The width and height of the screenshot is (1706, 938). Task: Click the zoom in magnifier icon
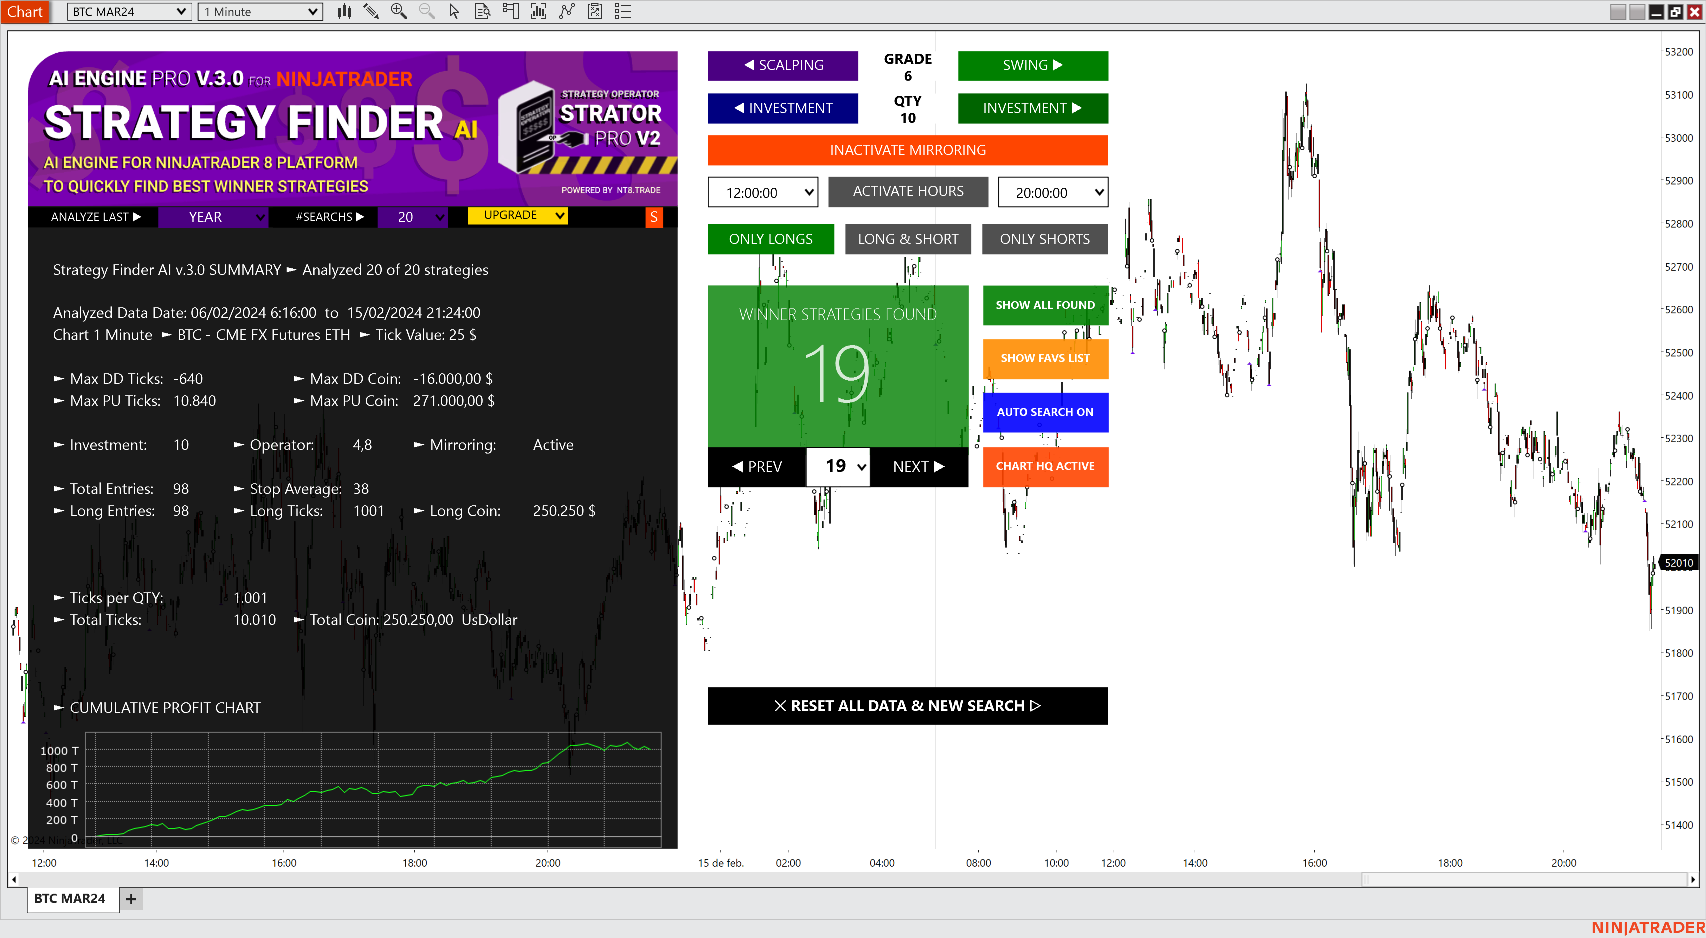[398, 11]
